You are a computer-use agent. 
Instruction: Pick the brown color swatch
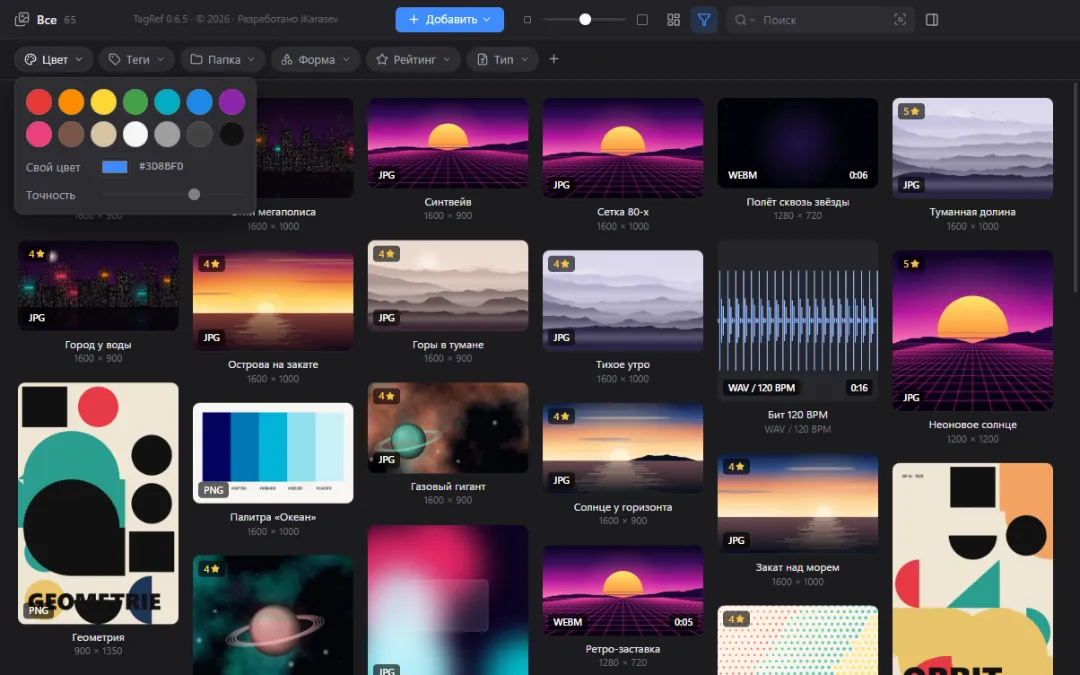pos(71,134)
